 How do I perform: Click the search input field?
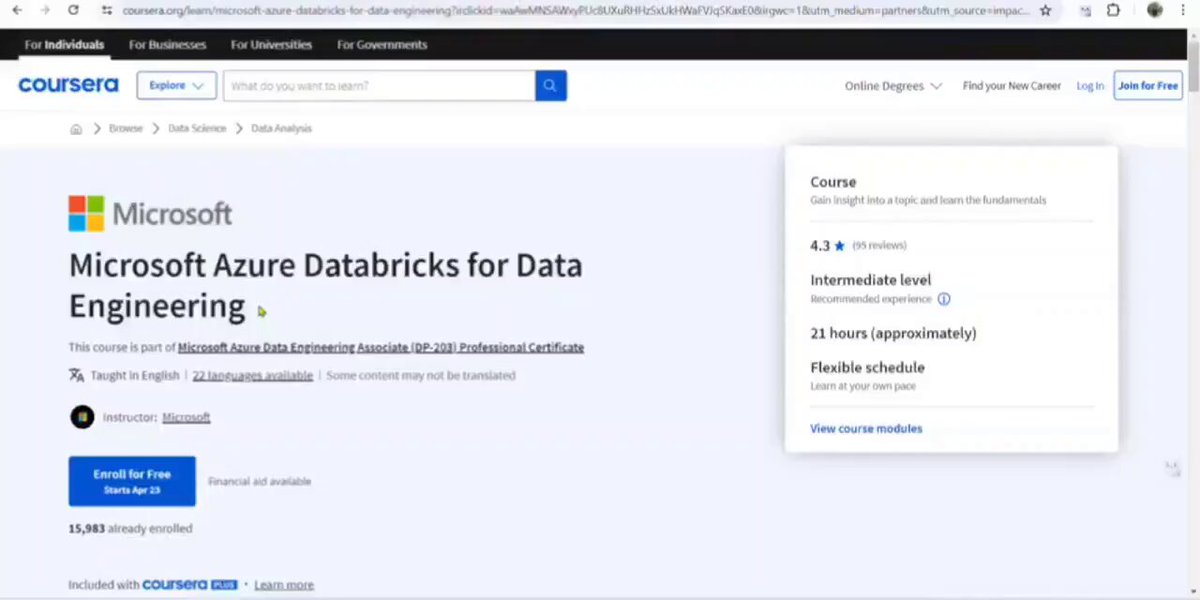pyautogui.click(x=379, y=86)
